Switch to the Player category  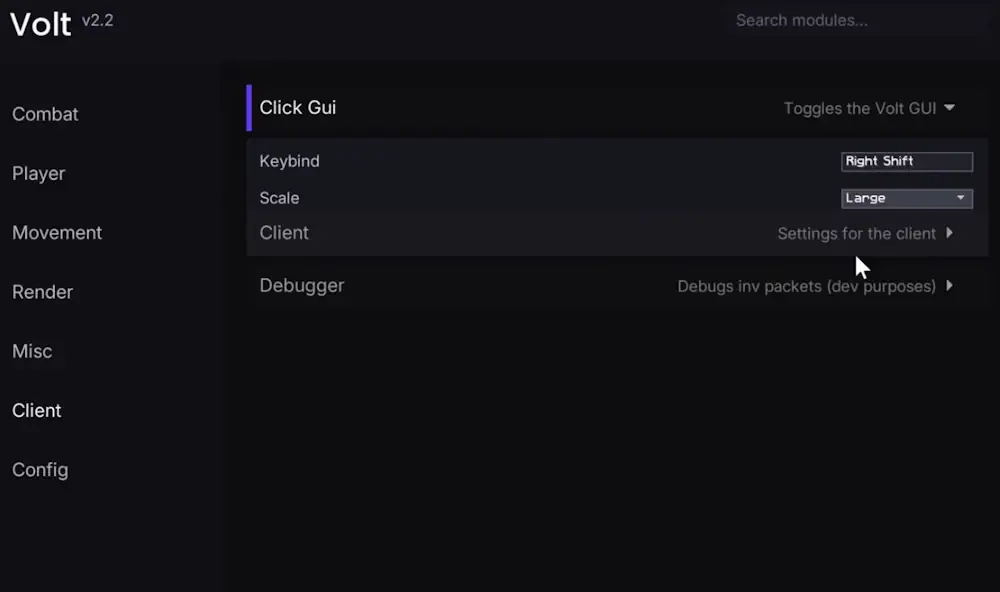pyautogui.click(x=38, y=173)
